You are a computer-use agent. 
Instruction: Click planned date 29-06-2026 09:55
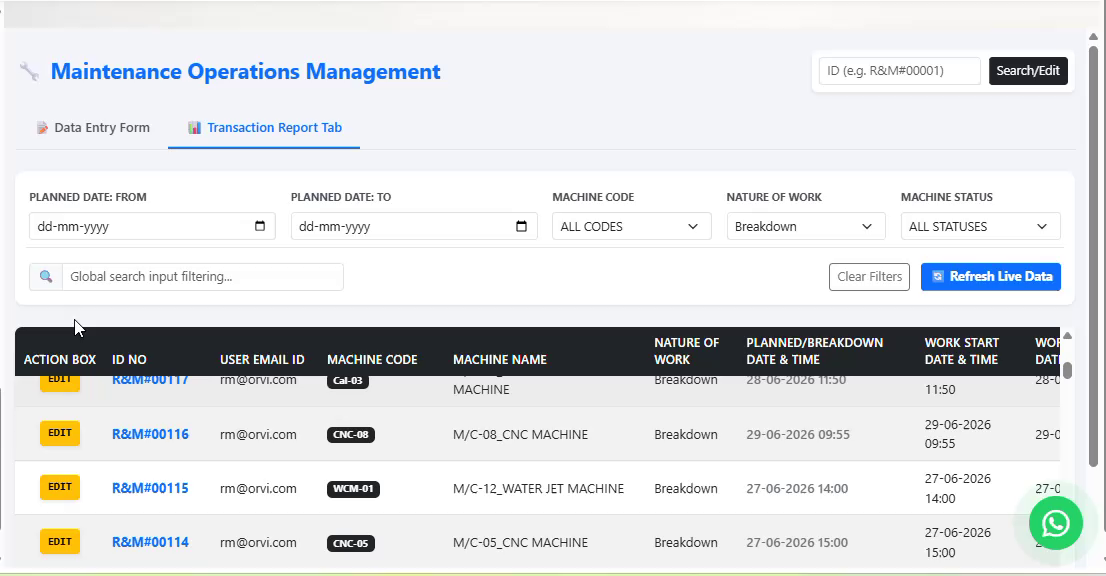click(798, 434)
